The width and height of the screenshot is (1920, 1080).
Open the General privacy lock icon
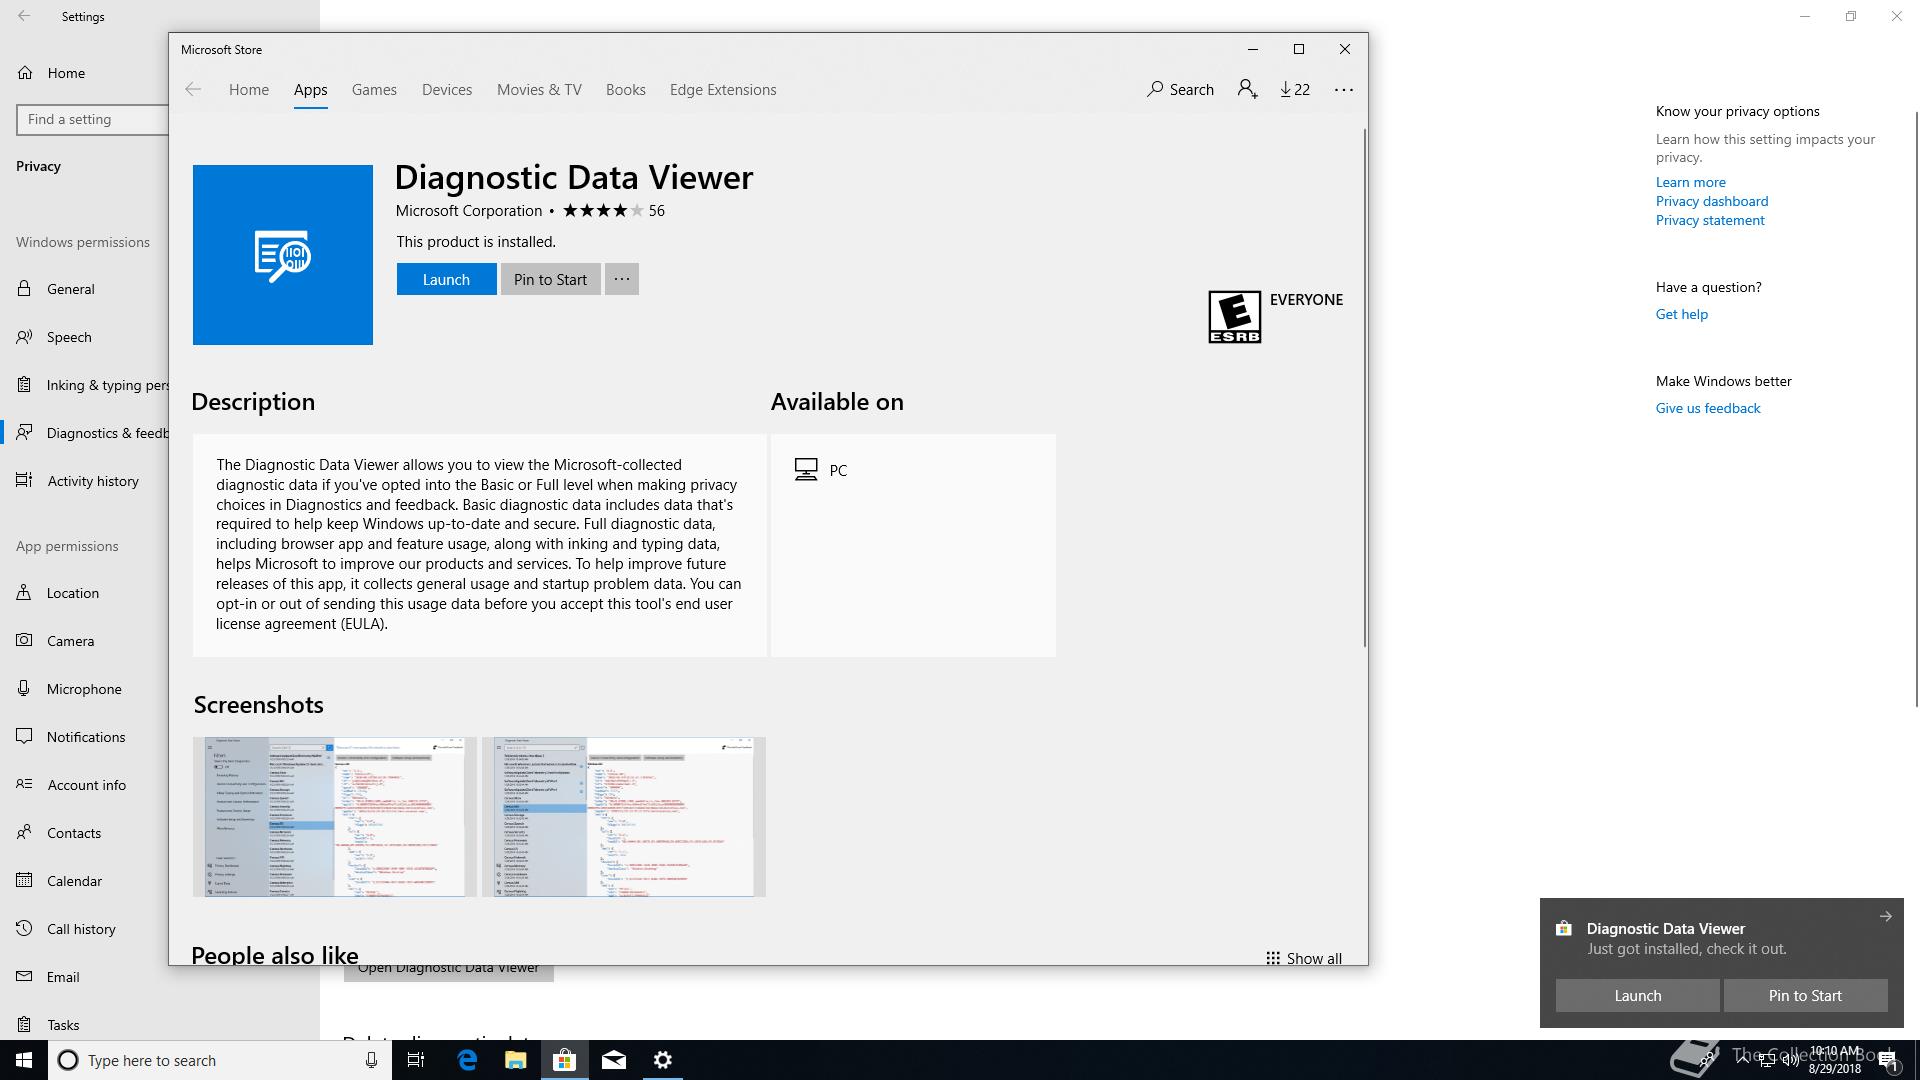[24, 289]
